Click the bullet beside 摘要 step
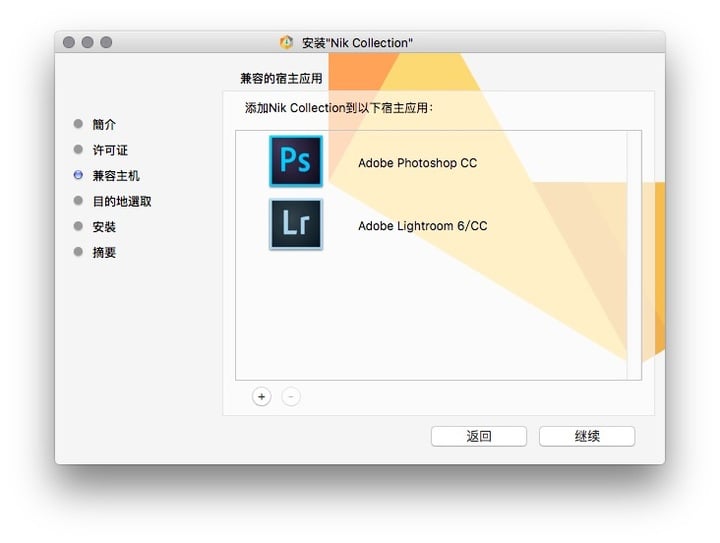 pos(78,252)
